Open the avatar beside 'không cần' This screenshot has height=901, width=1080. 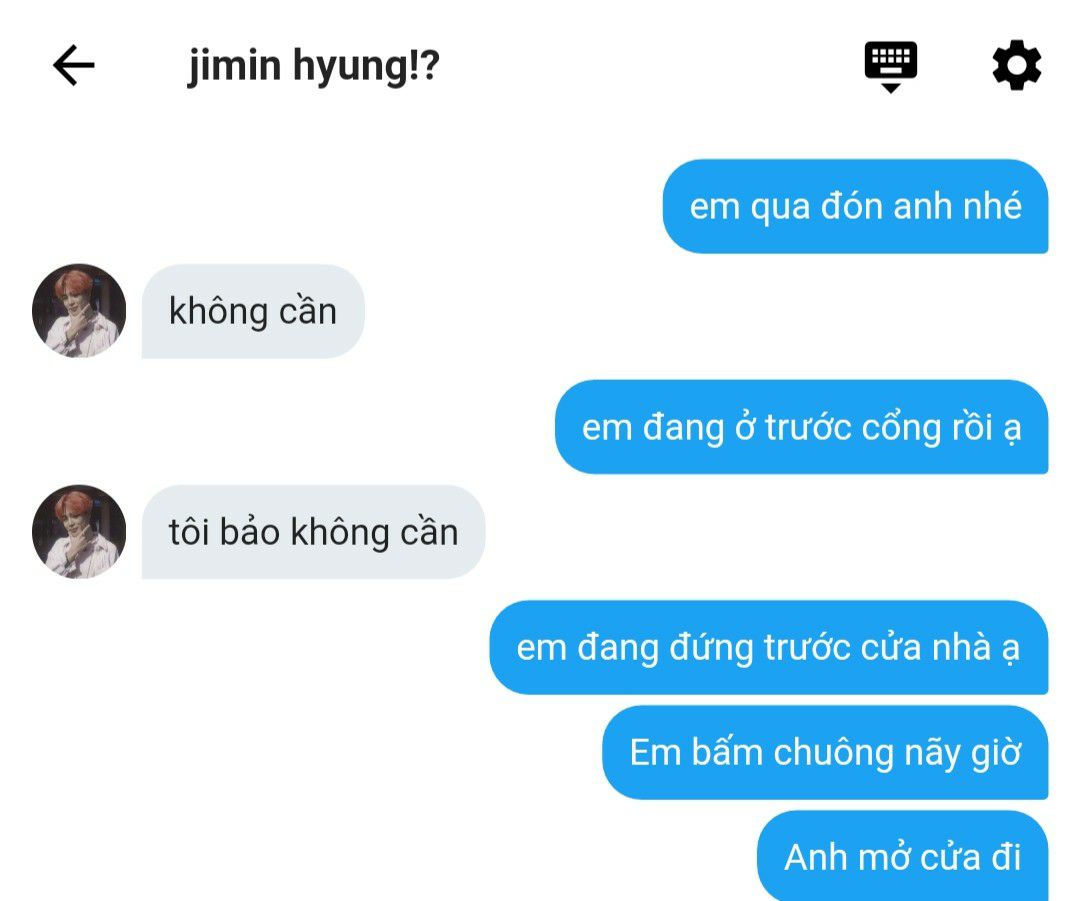click(x=79, y=311)
